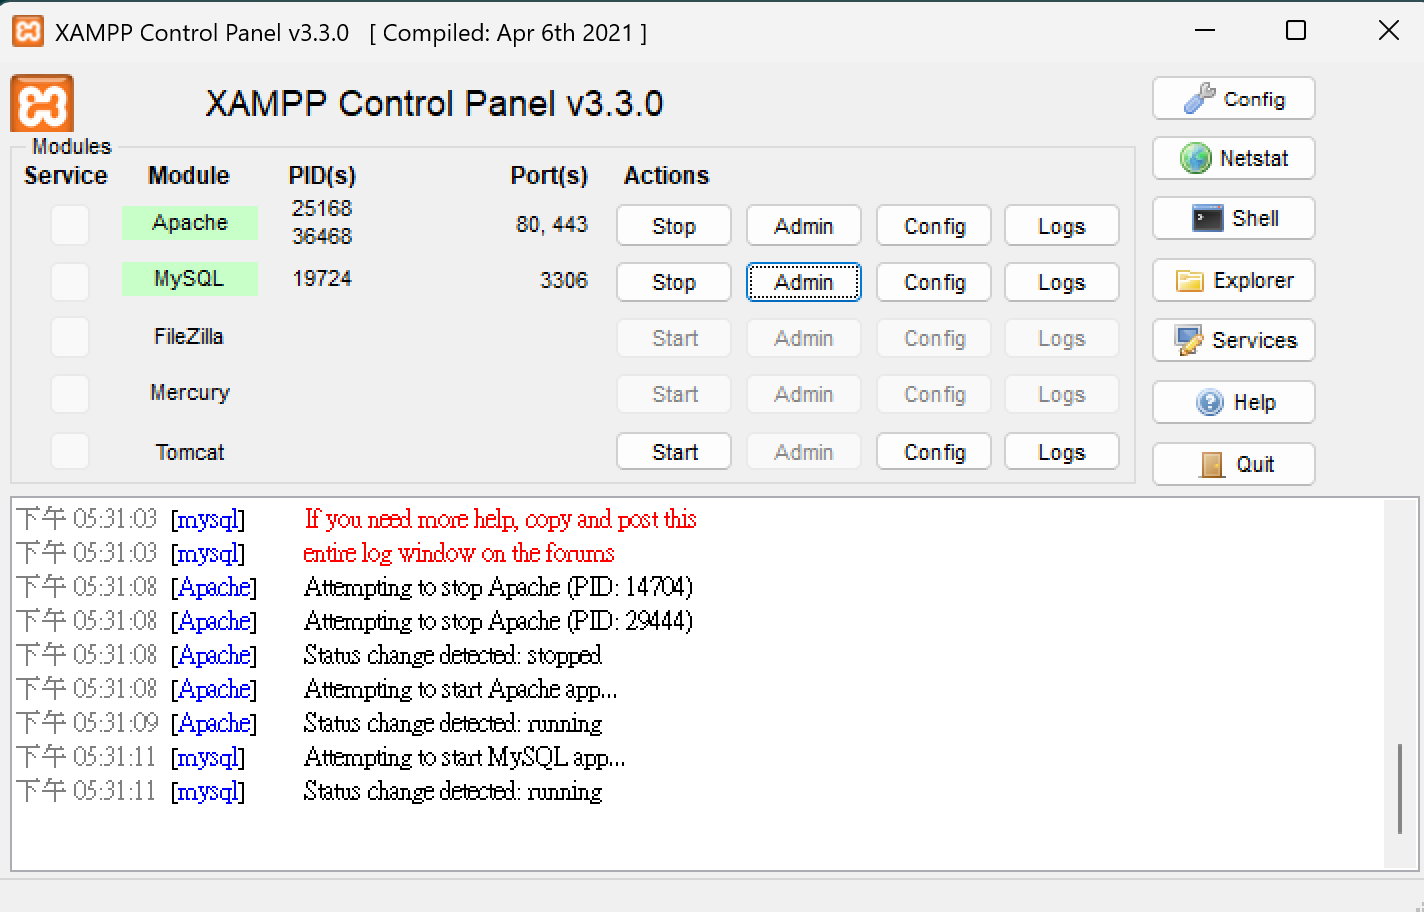
Task: Close the XAMPP Control Panel window
Action: click(x=1388, y=31)
